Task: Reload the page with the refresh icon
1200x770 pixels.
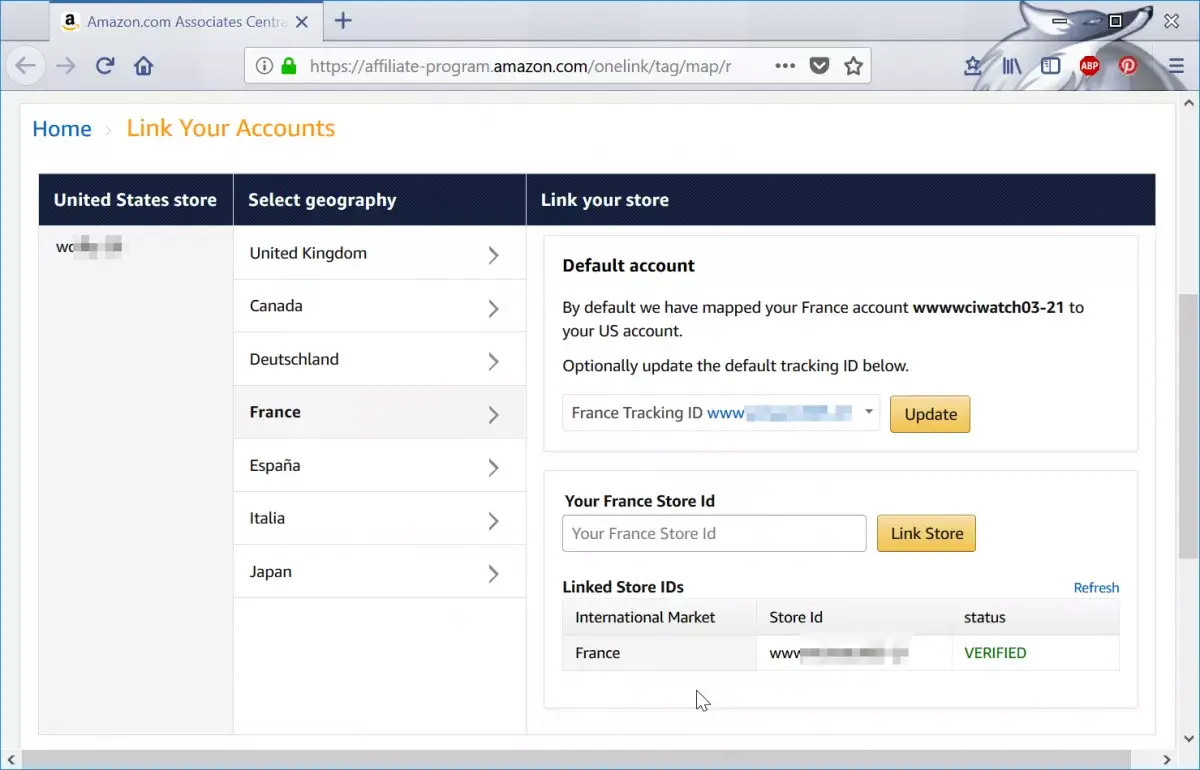Action: point(105,66)
